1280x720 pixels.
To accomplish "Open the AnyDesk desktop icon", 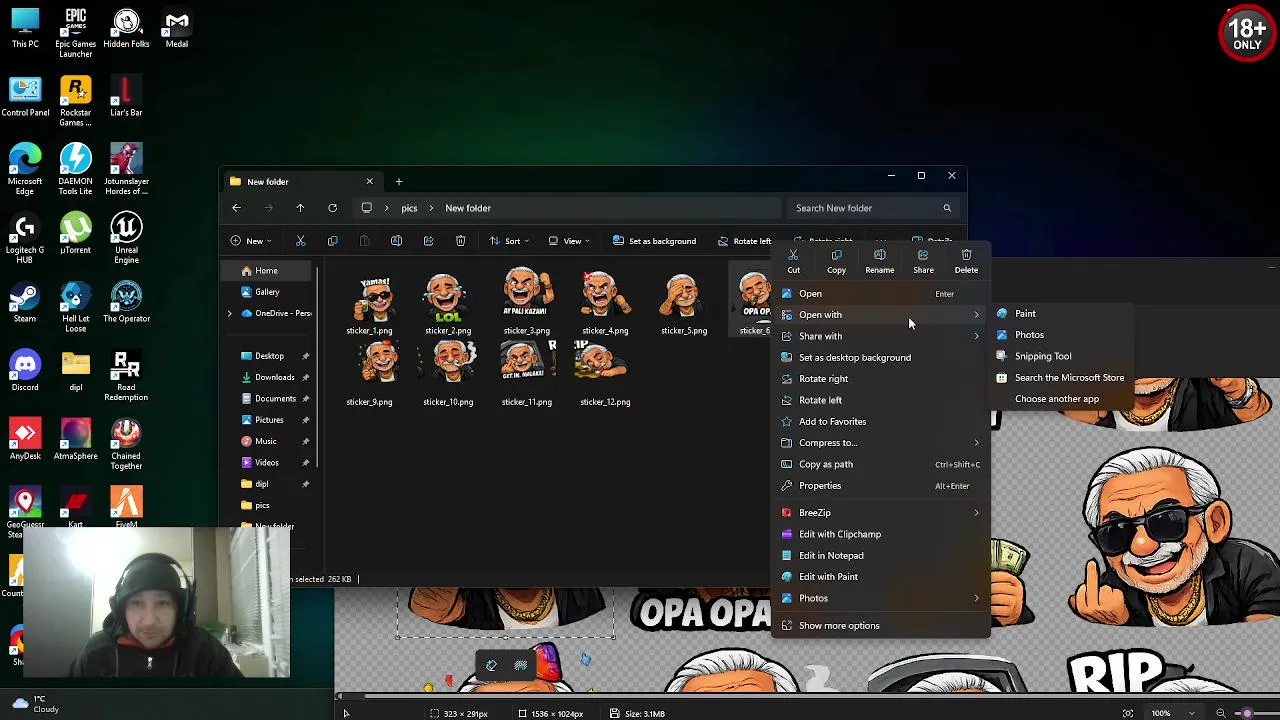I will (x=25, y=440).
